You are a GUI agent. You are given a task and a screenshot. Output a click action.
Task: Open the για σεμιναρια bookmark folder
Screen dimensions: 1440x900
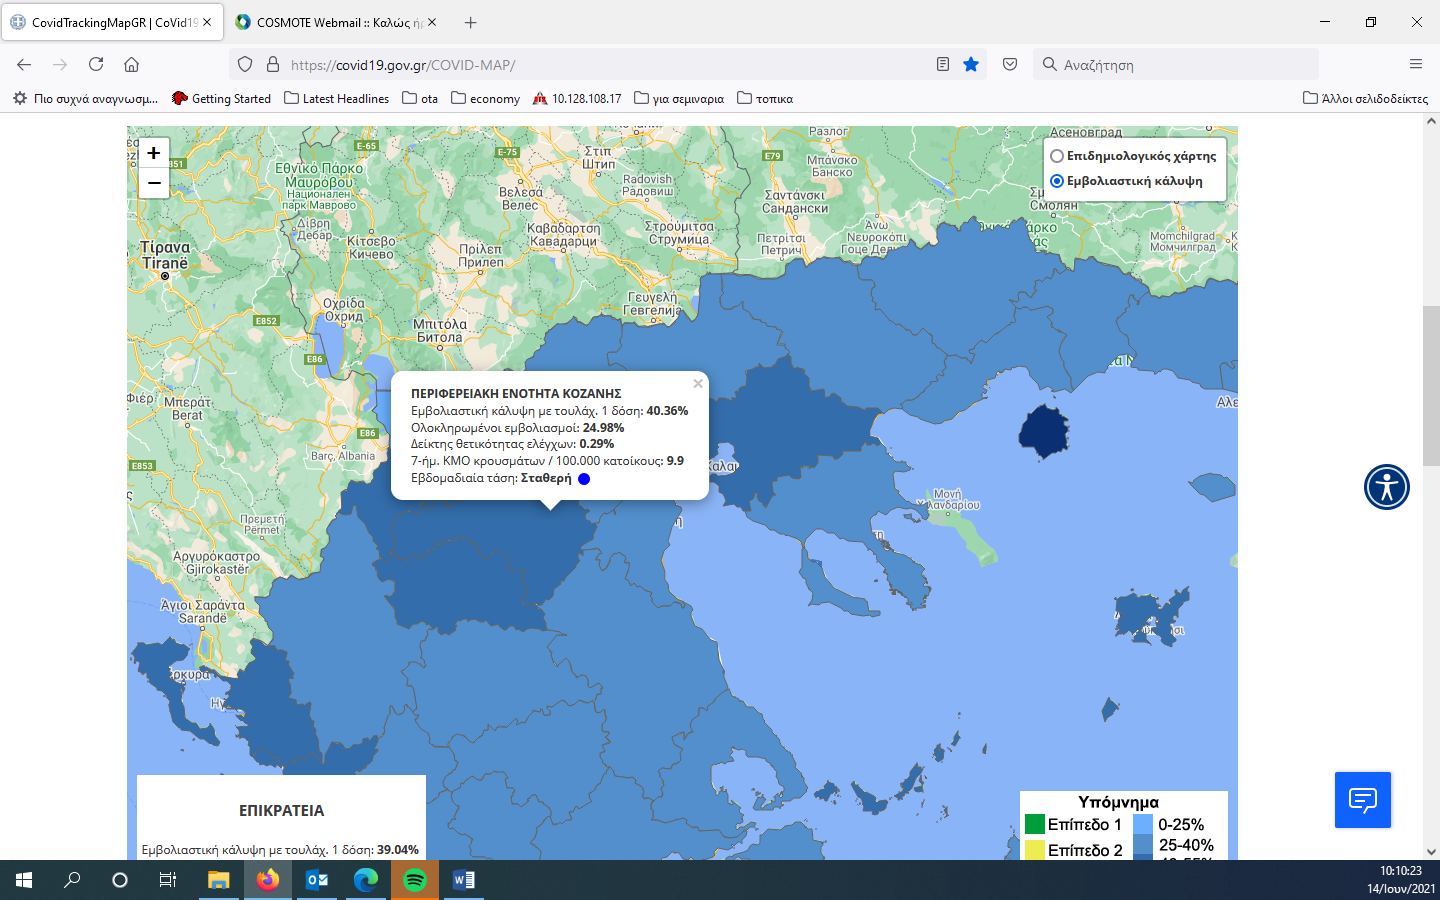click(678, 98)
